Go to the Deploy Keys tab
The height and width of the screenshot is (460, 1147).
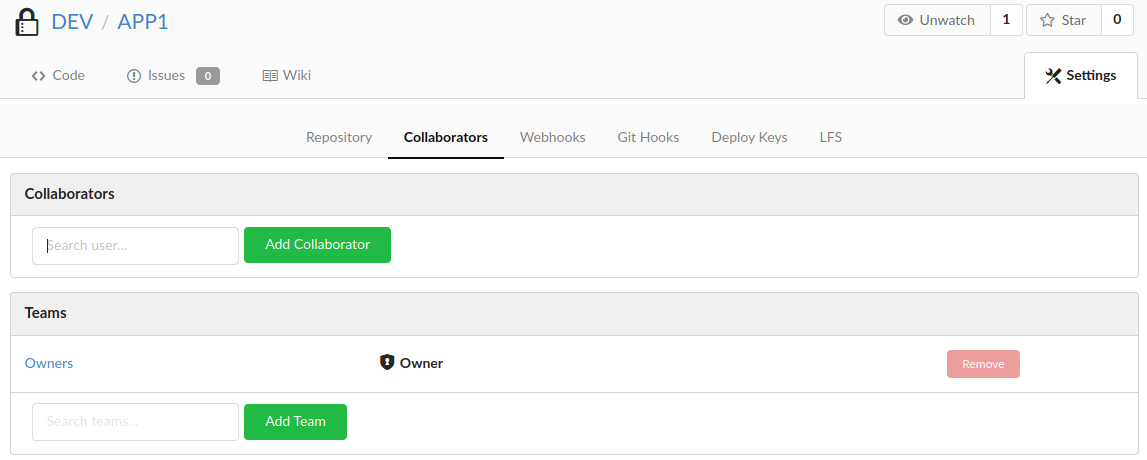pos(749,137)
